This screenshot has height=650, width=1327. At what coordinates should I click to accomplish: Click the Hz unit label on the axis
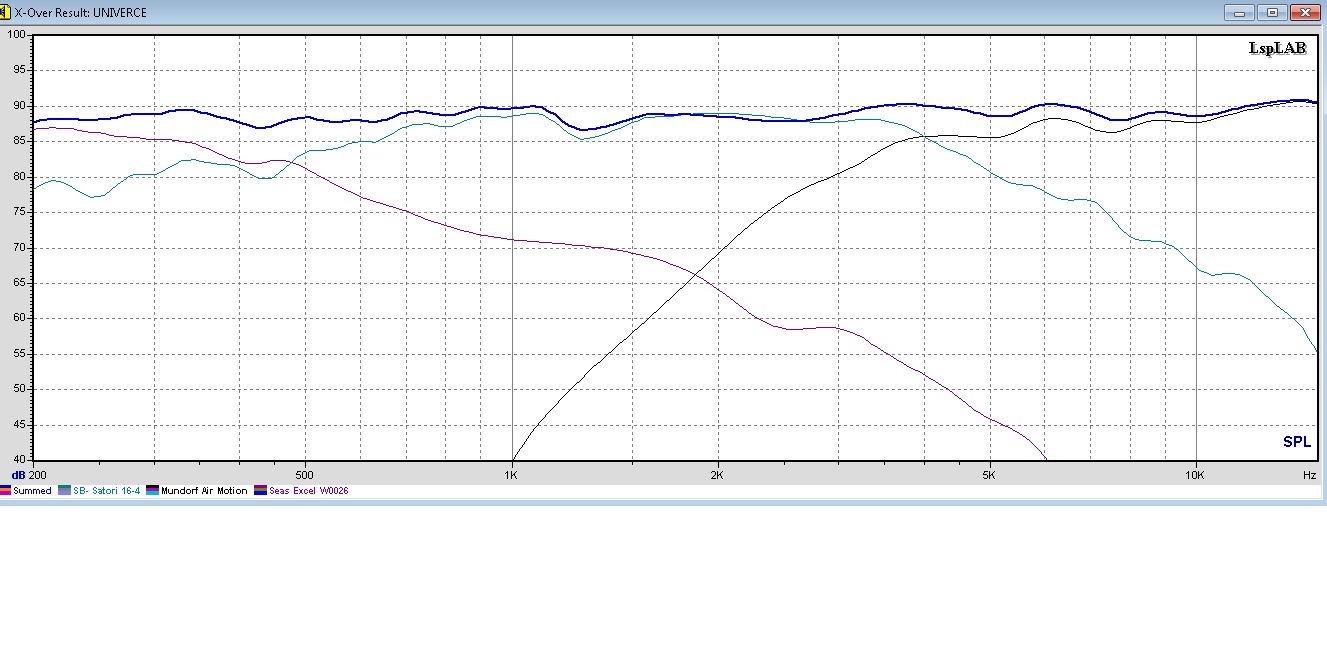pos(1309,475)
